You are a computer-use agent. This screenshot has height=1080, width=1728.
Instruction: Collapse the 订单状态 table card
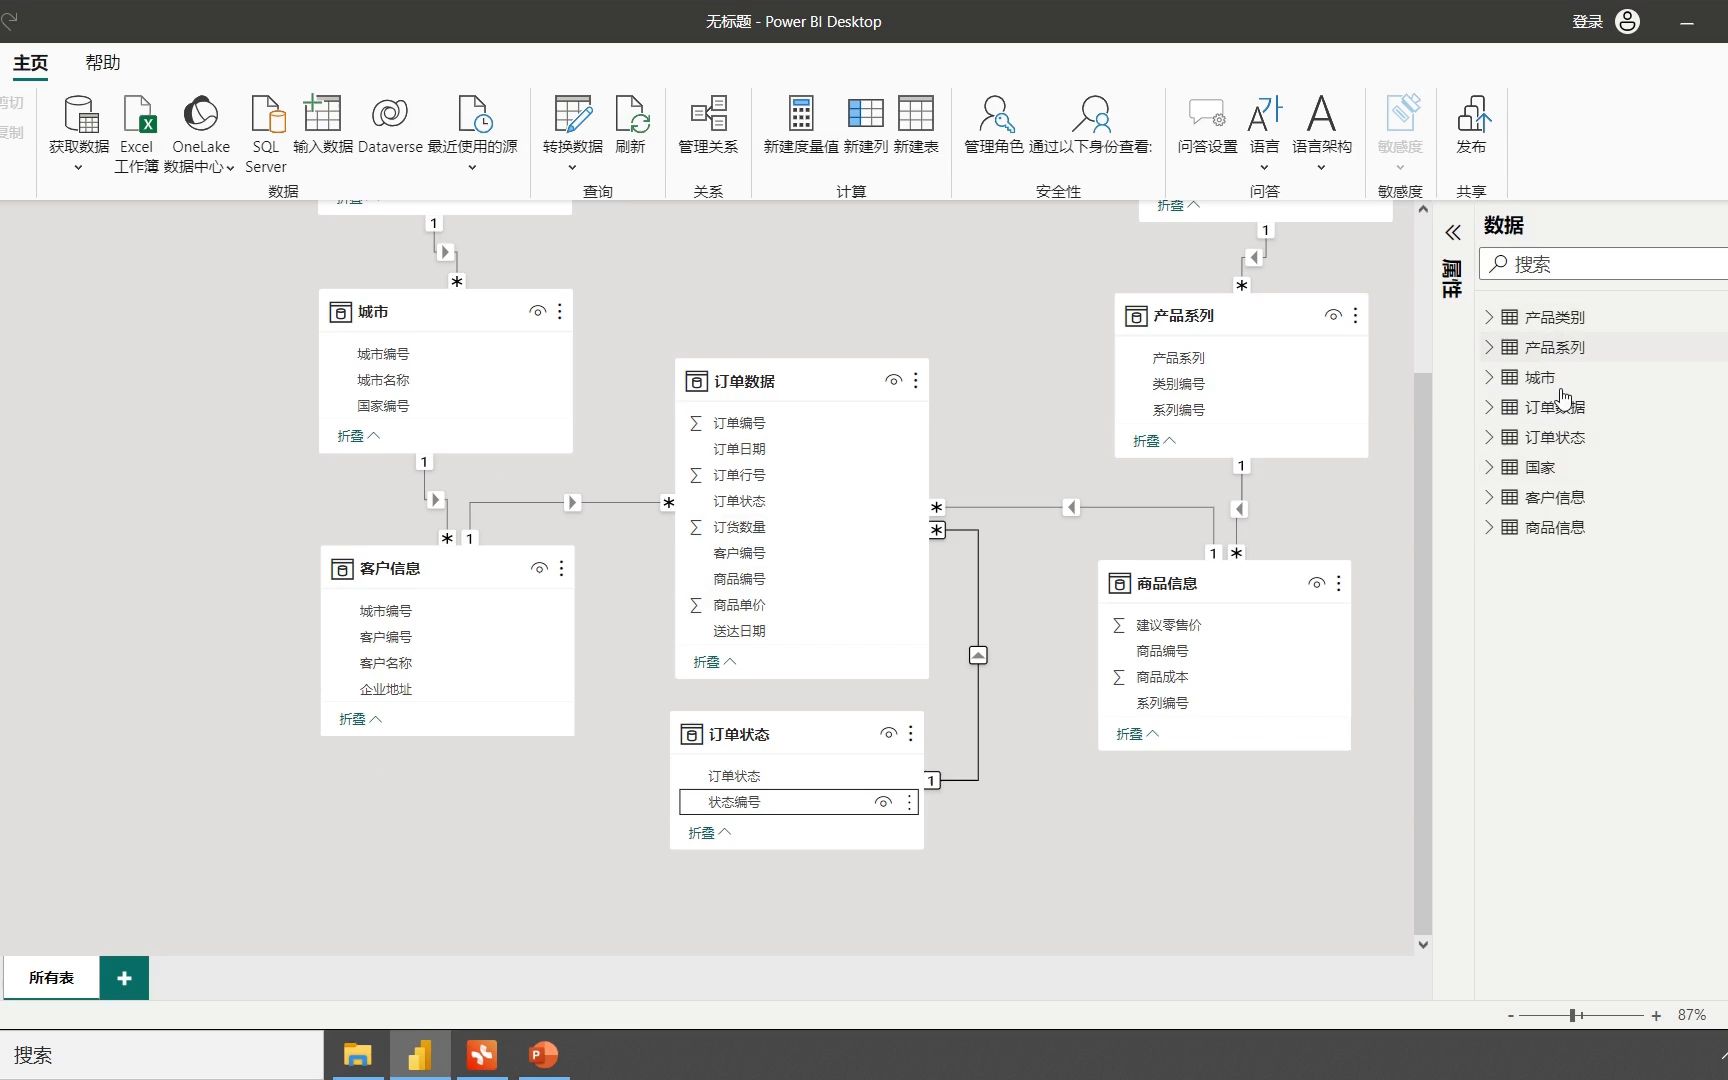coord(709,833)
